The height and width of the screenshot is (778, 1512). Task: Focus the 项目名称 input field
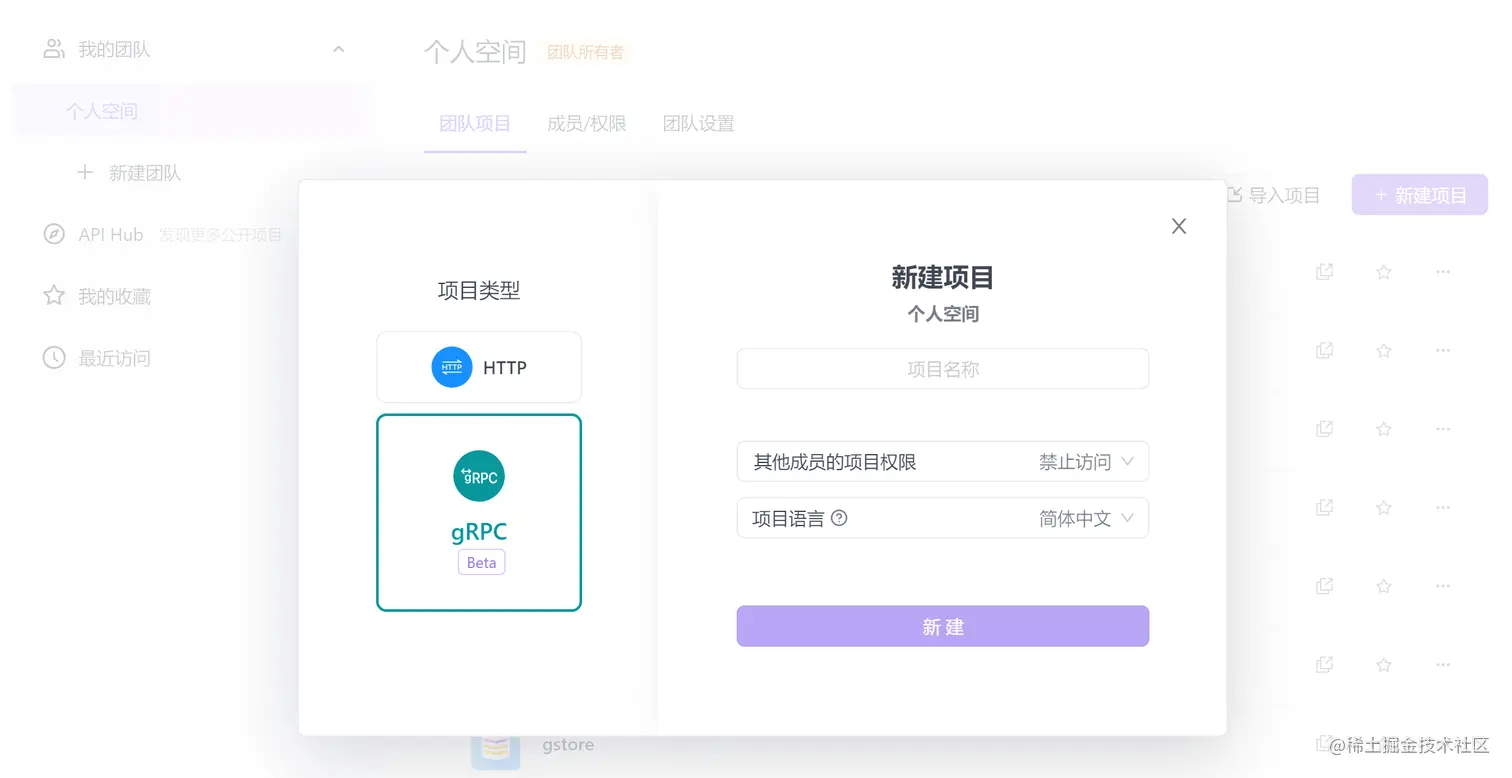coord(943,369)
